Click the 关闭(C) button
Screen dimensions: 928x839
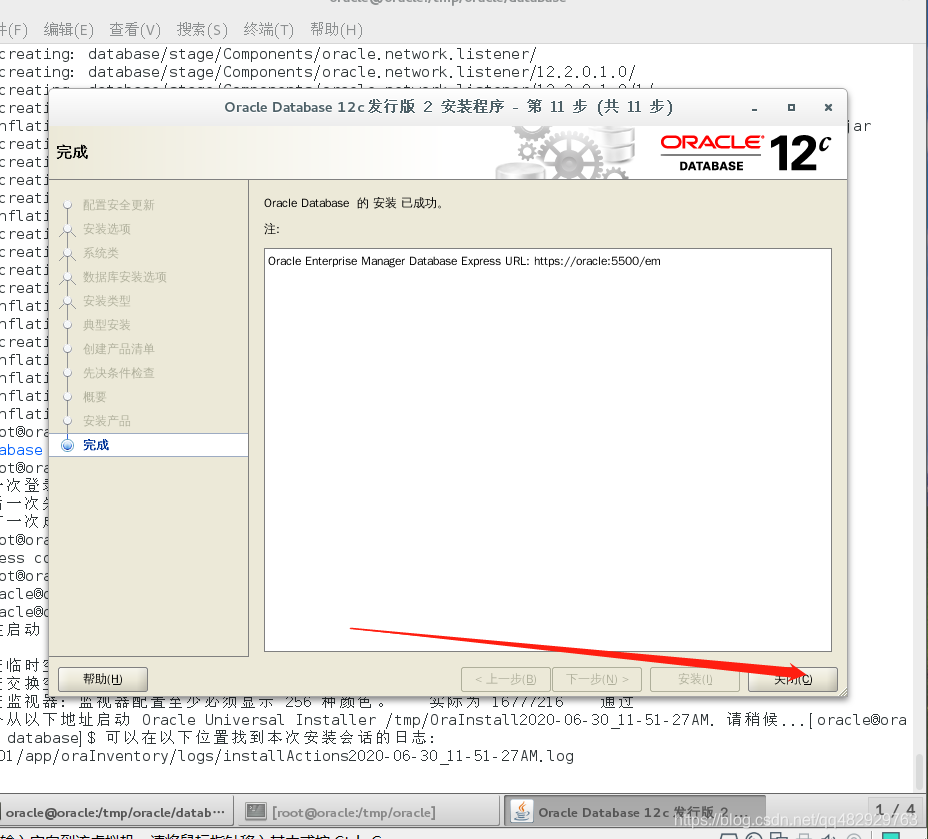(792, 679)
